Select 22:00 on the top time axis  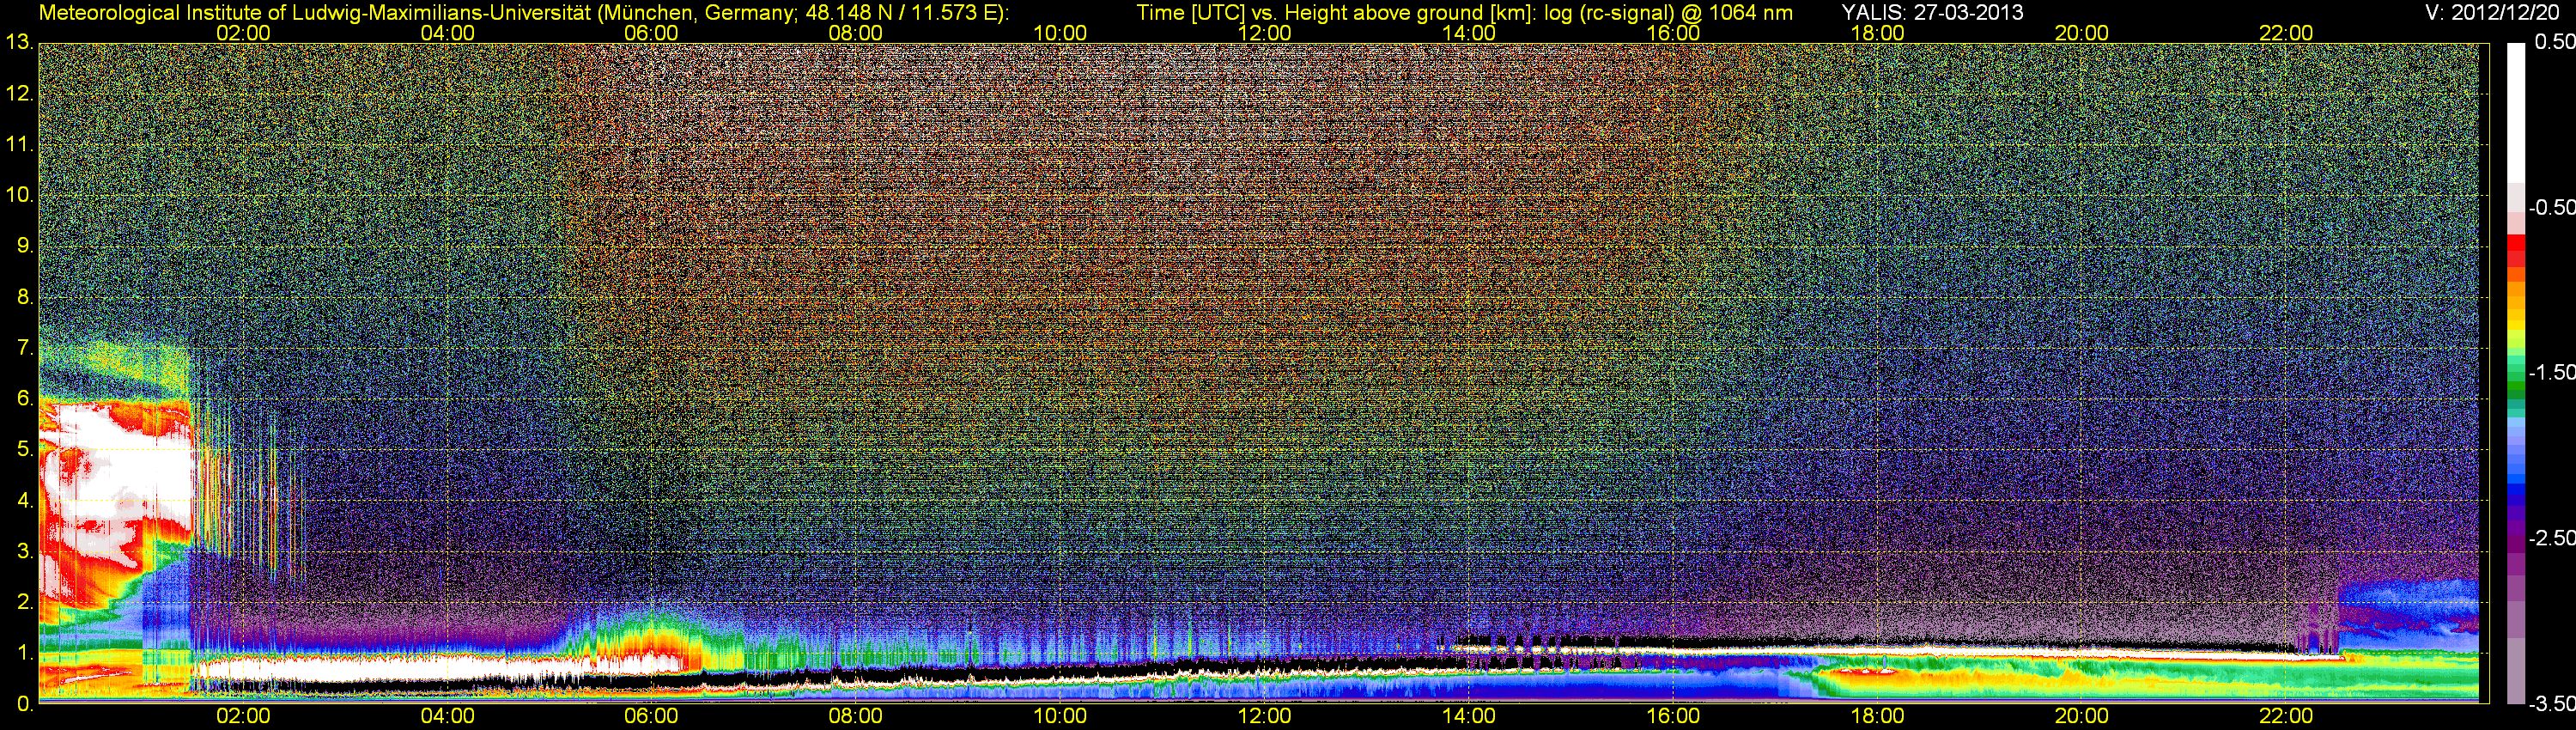pyautogui.click(x=2286, y=33)
